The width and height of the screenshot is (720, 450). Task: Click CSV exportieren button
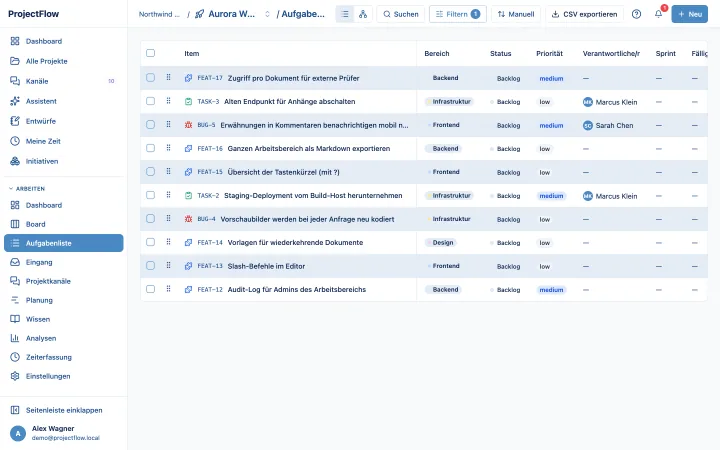click(585, 14)
